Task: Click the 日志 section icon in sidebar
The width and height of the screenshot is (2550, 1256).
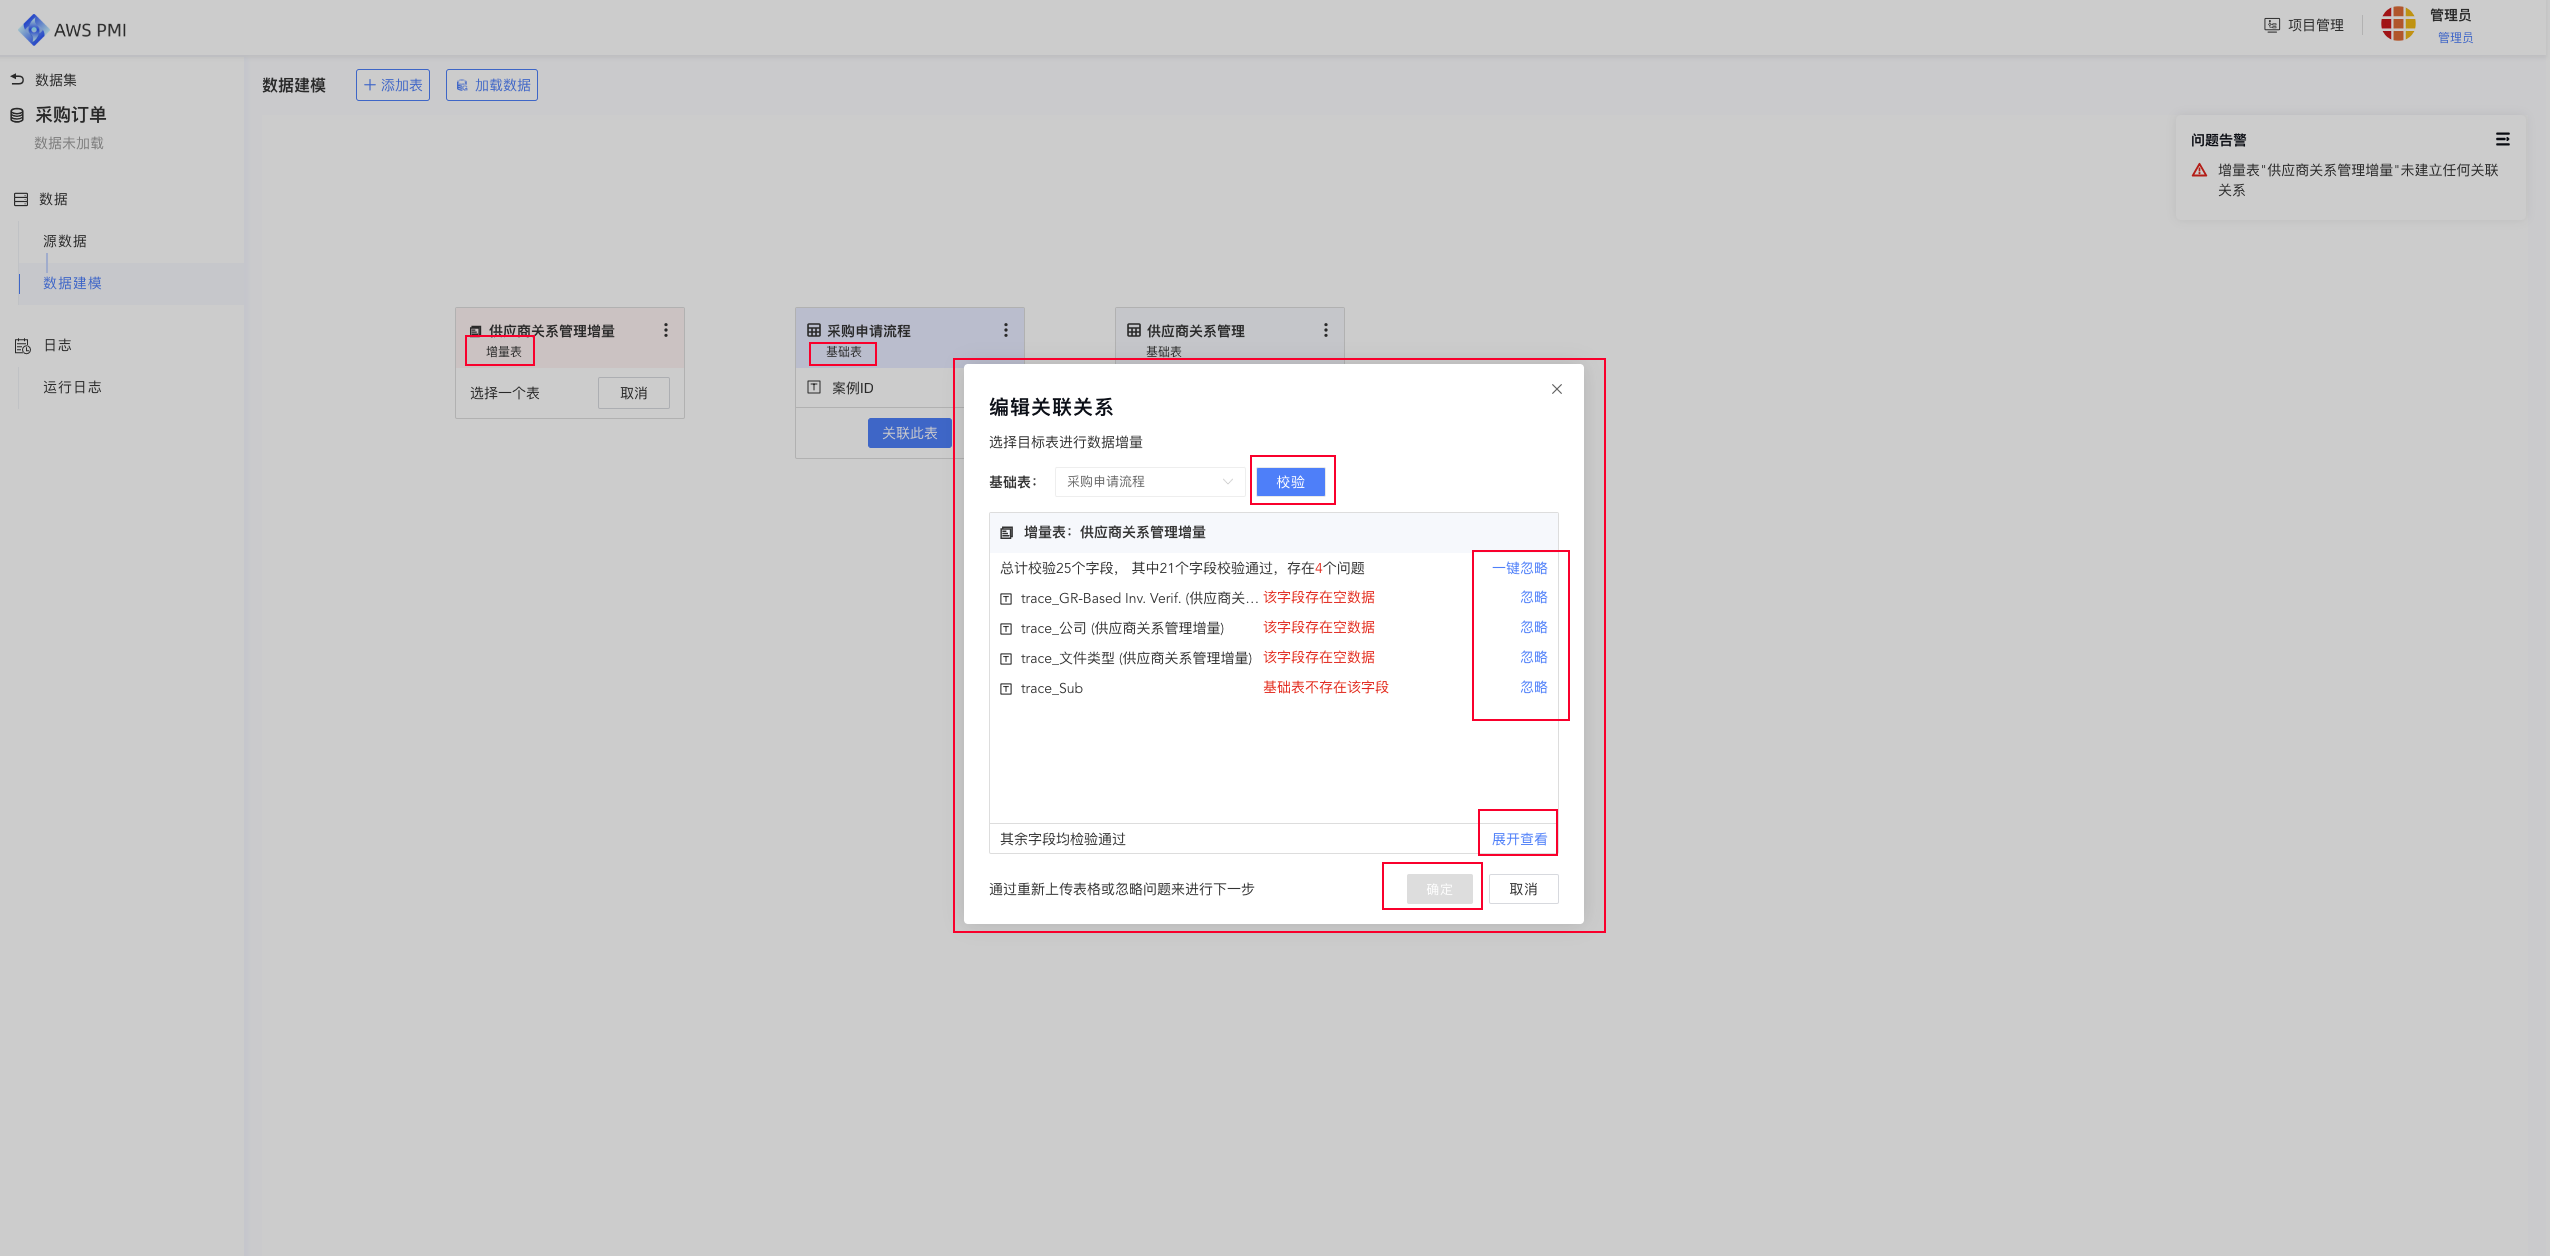Action: pyautogui.click(x=23, y=345)
